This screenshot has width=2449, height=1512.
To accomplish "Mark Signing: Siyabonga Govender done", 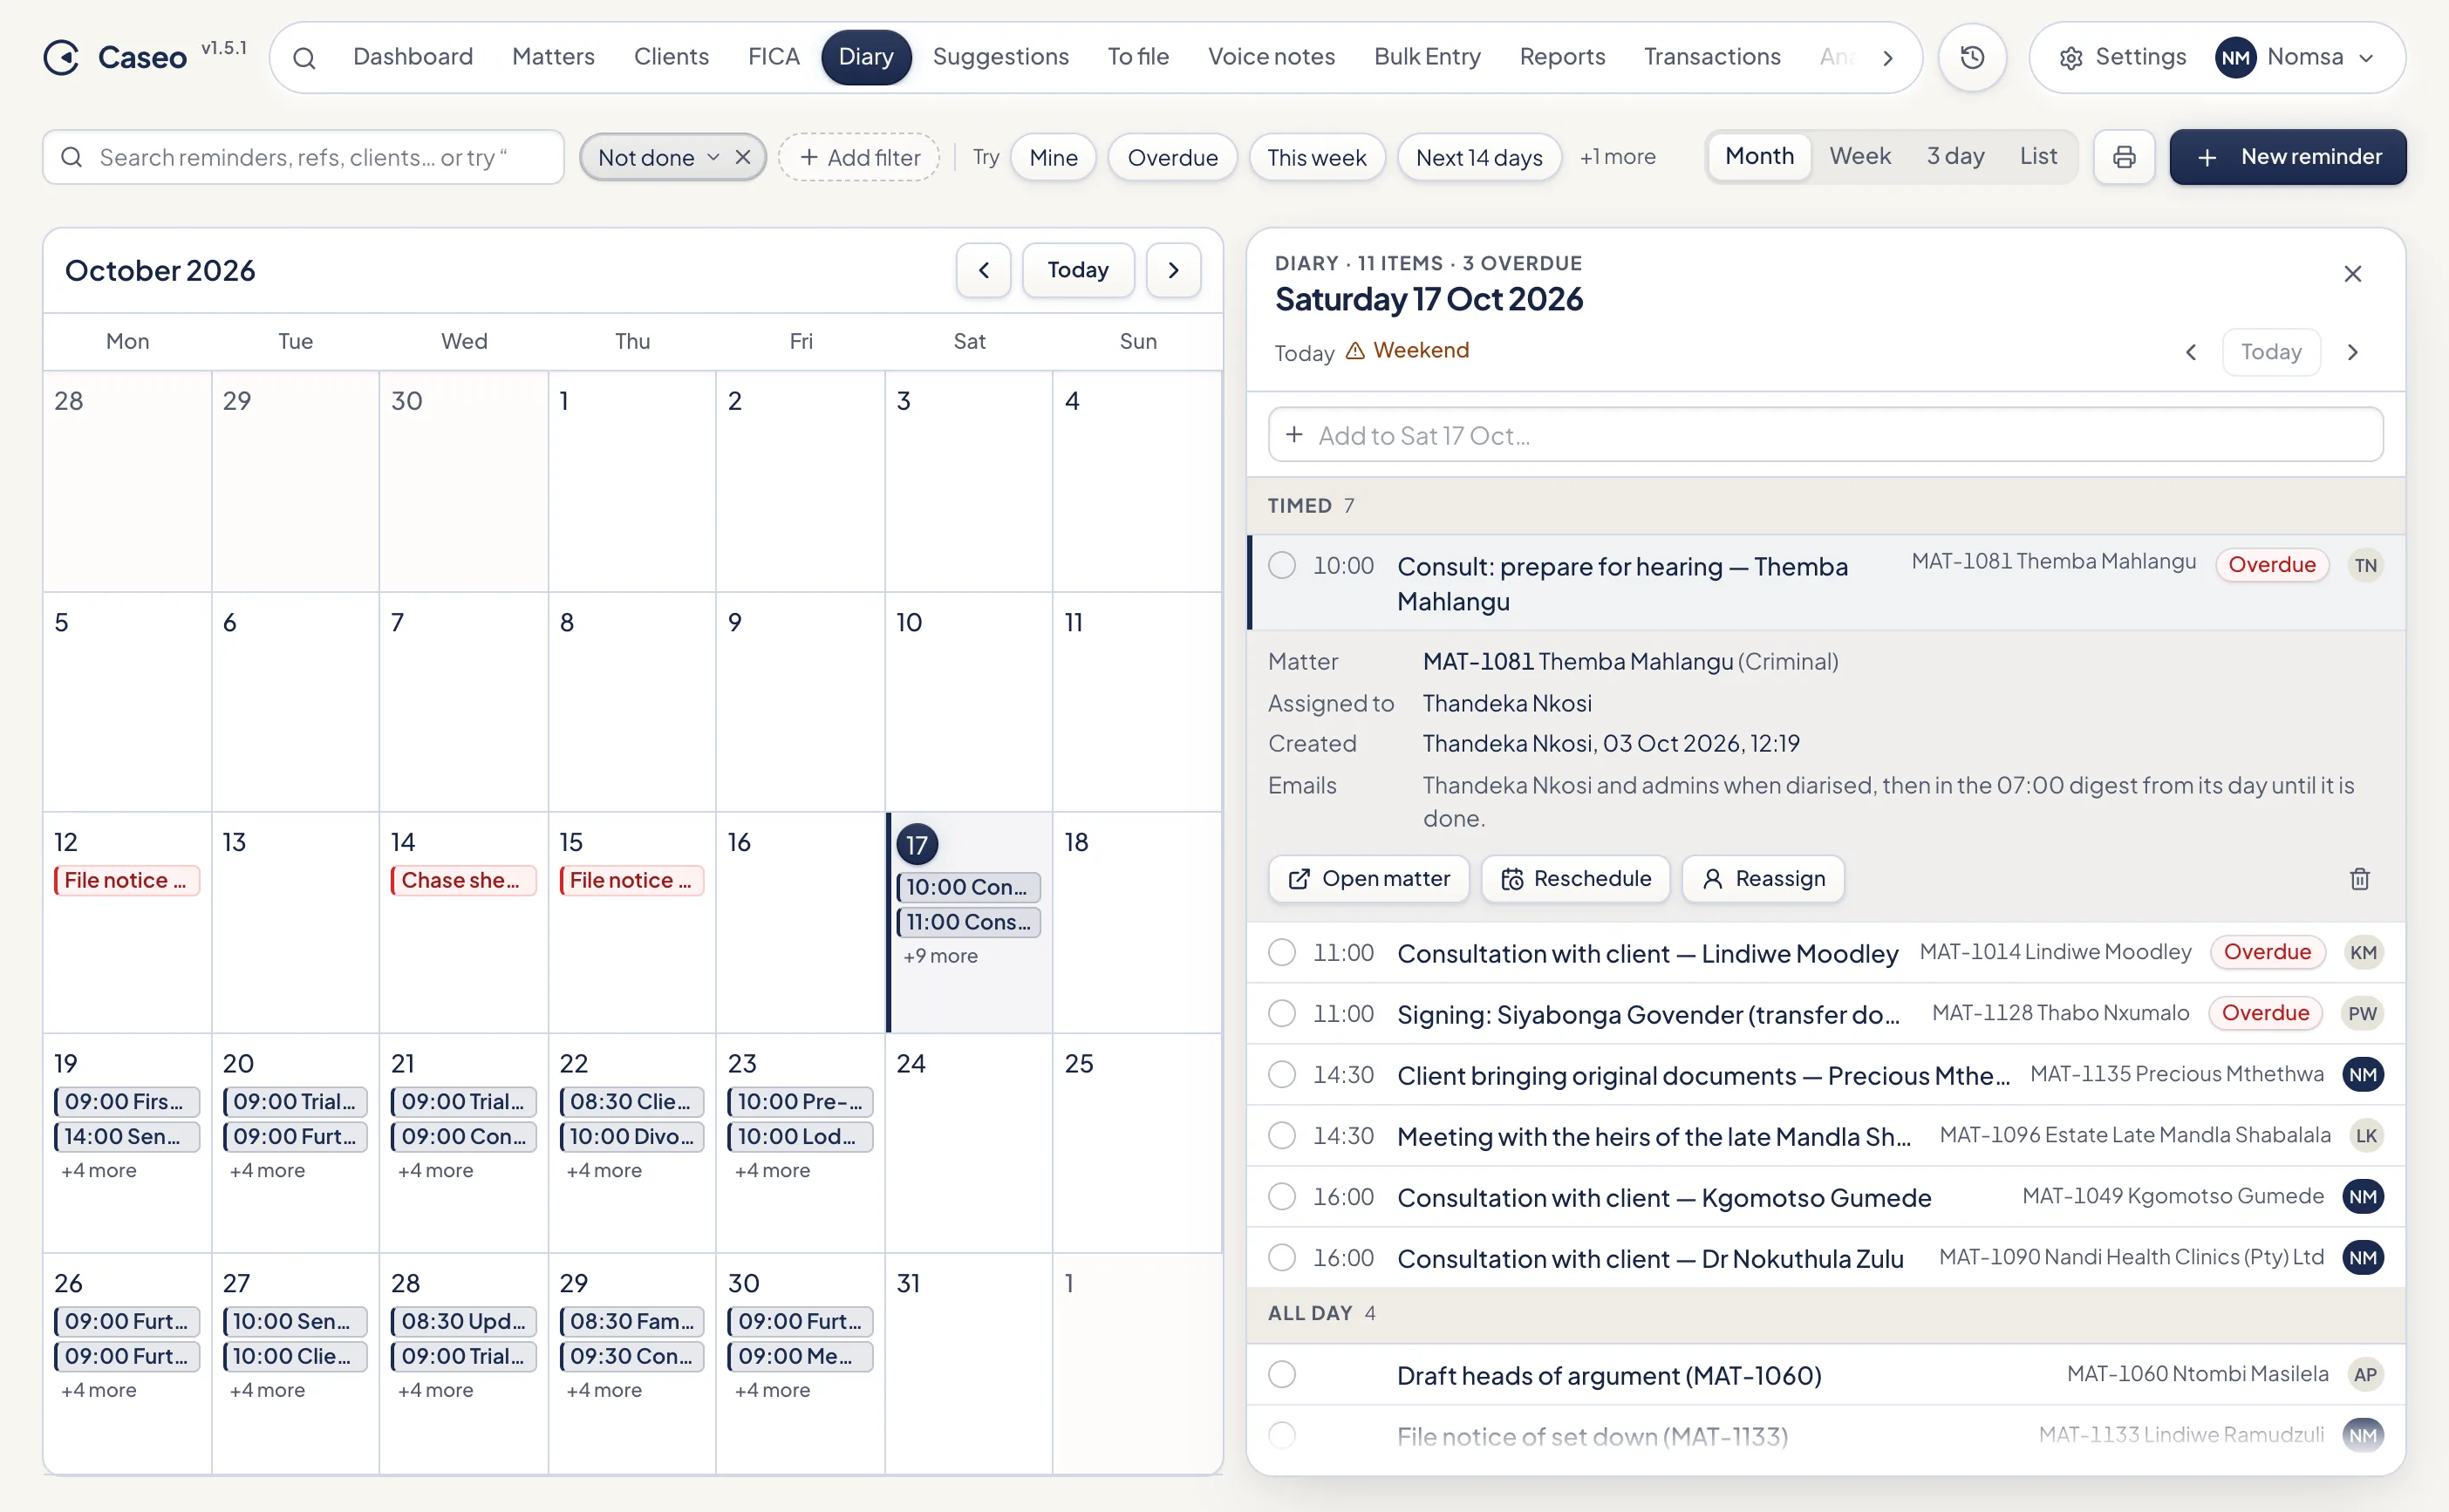I will coord(1282,1013).
